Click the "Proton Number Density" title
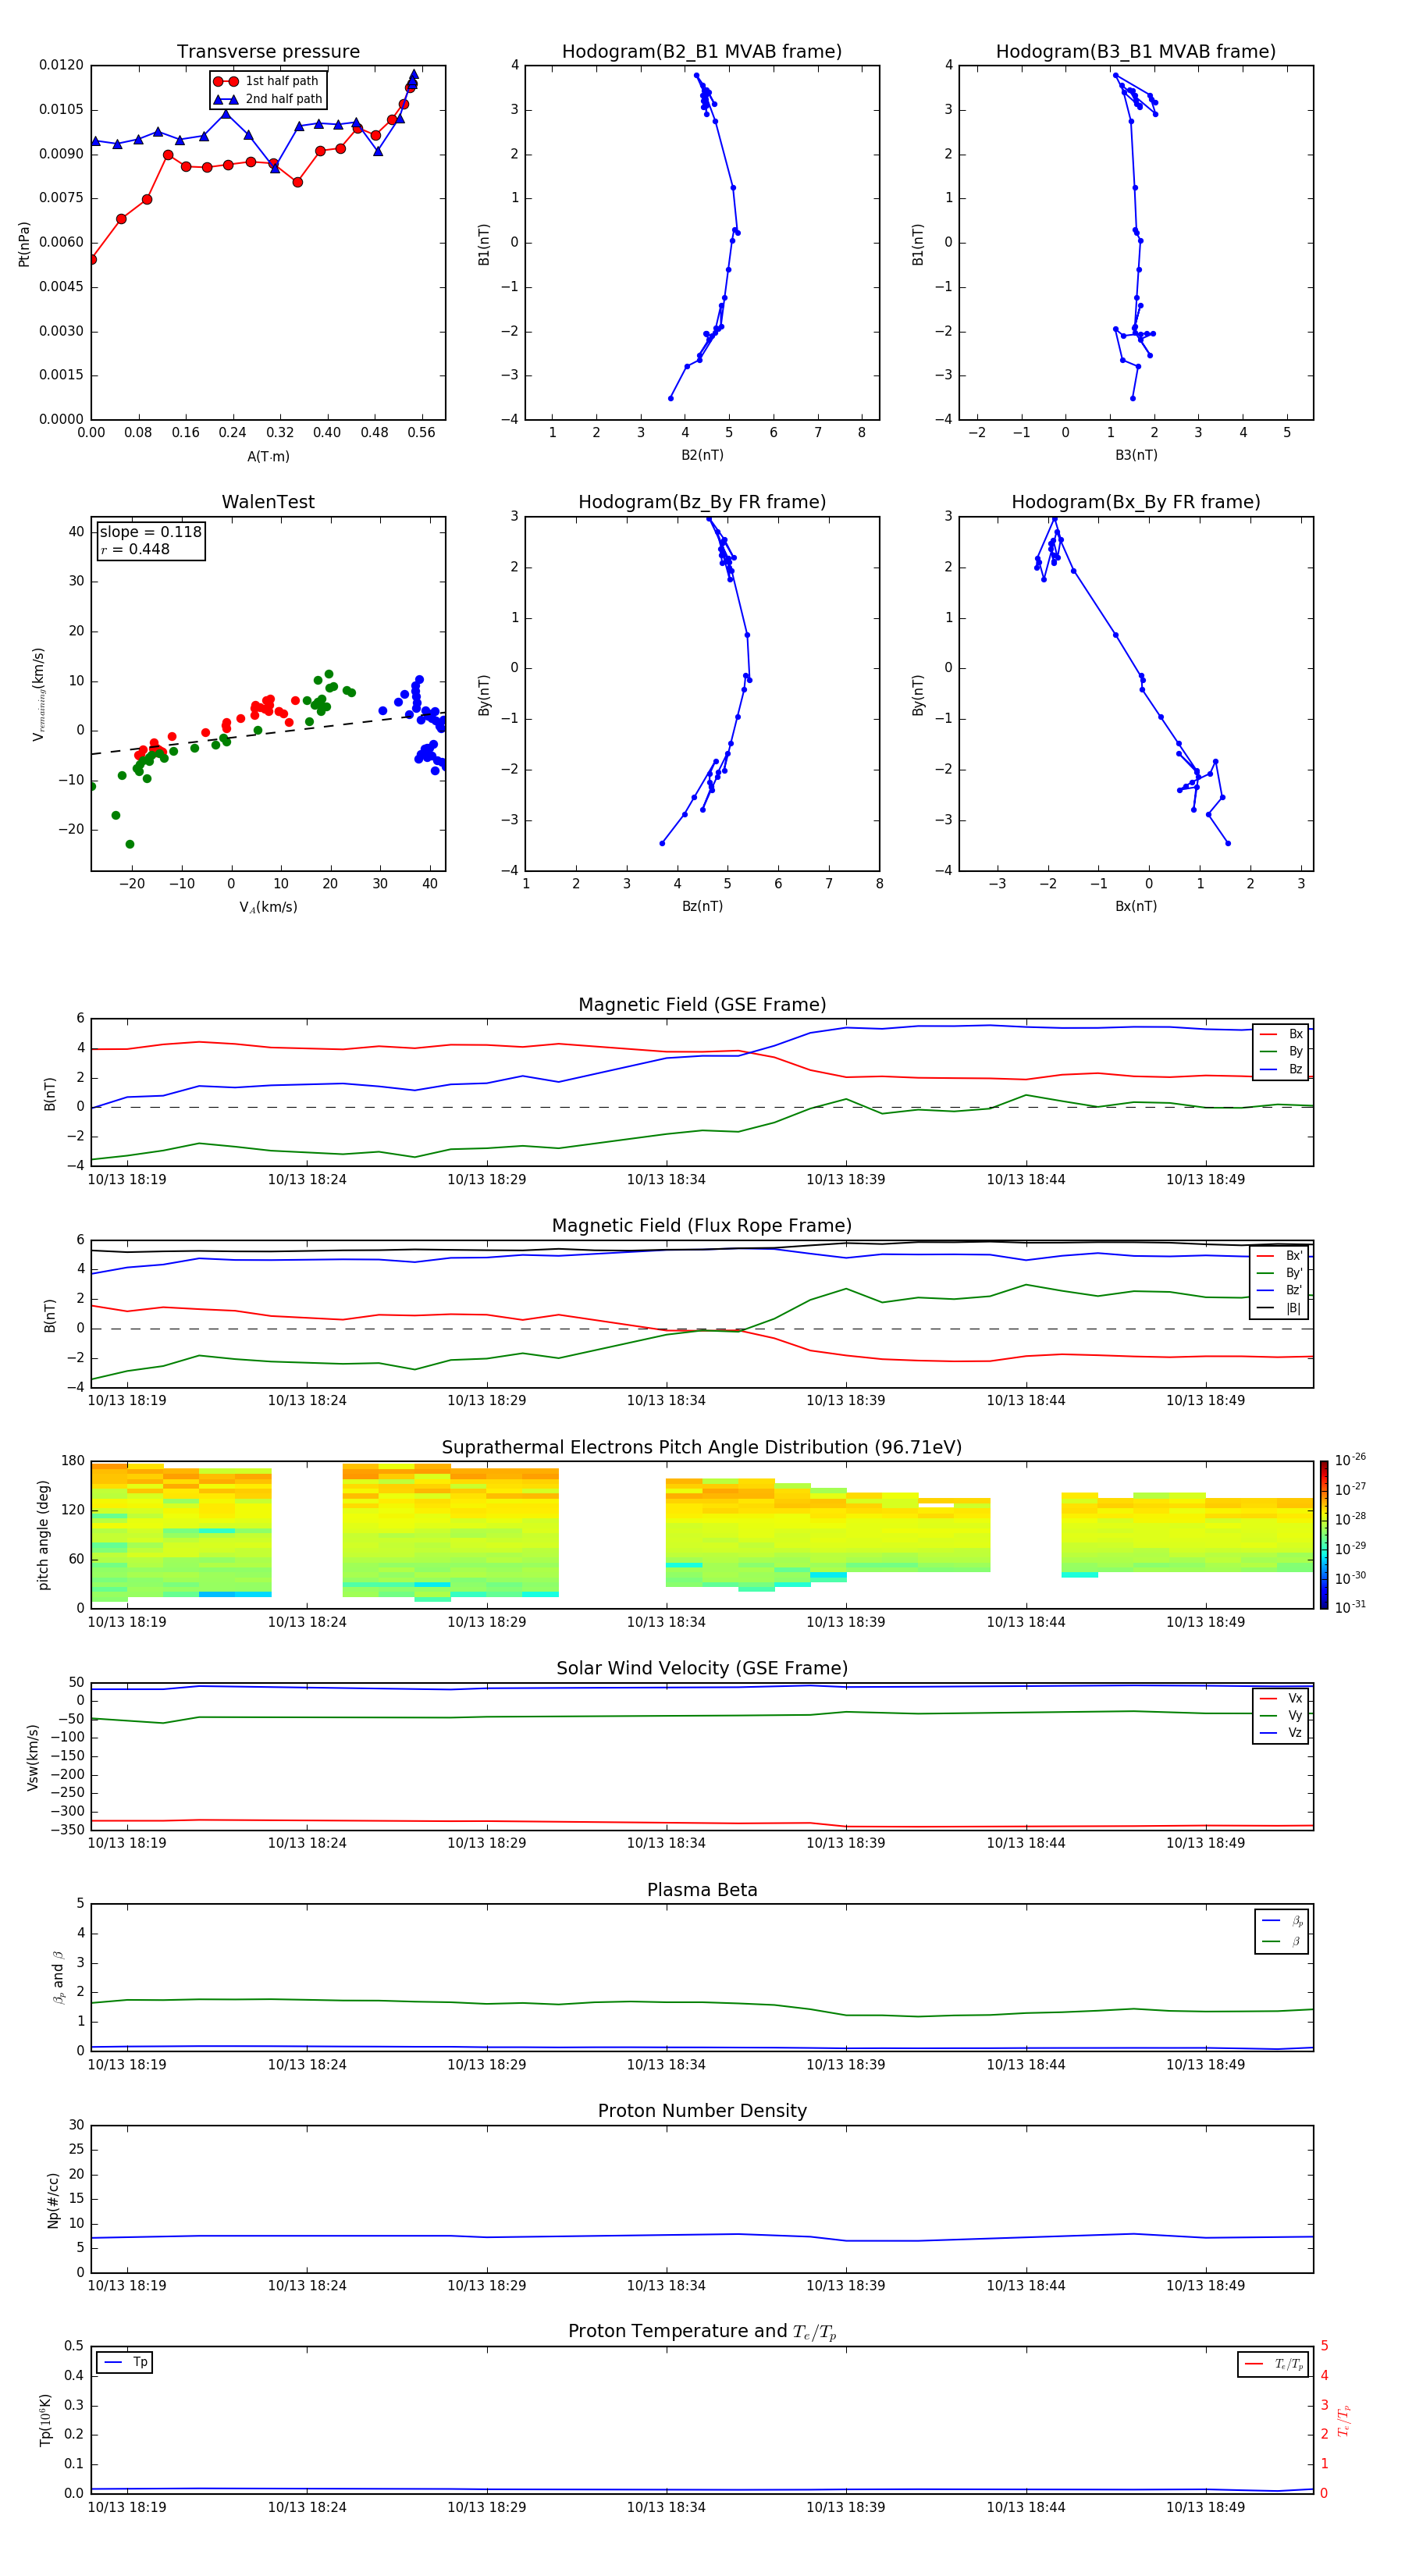Screen dimensions: 1405x2576 click(x=702, y=2111)
